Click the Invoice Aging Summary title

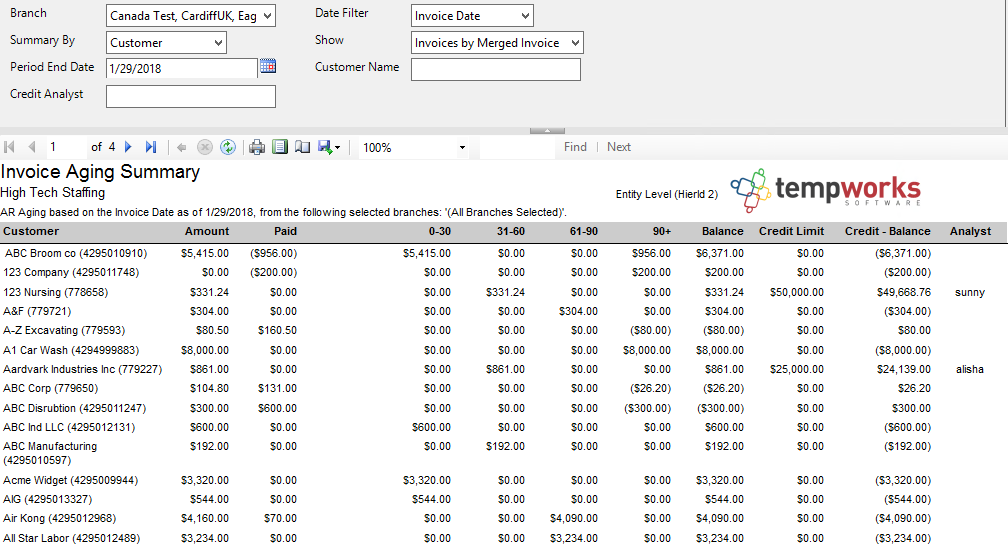point(100,172)
